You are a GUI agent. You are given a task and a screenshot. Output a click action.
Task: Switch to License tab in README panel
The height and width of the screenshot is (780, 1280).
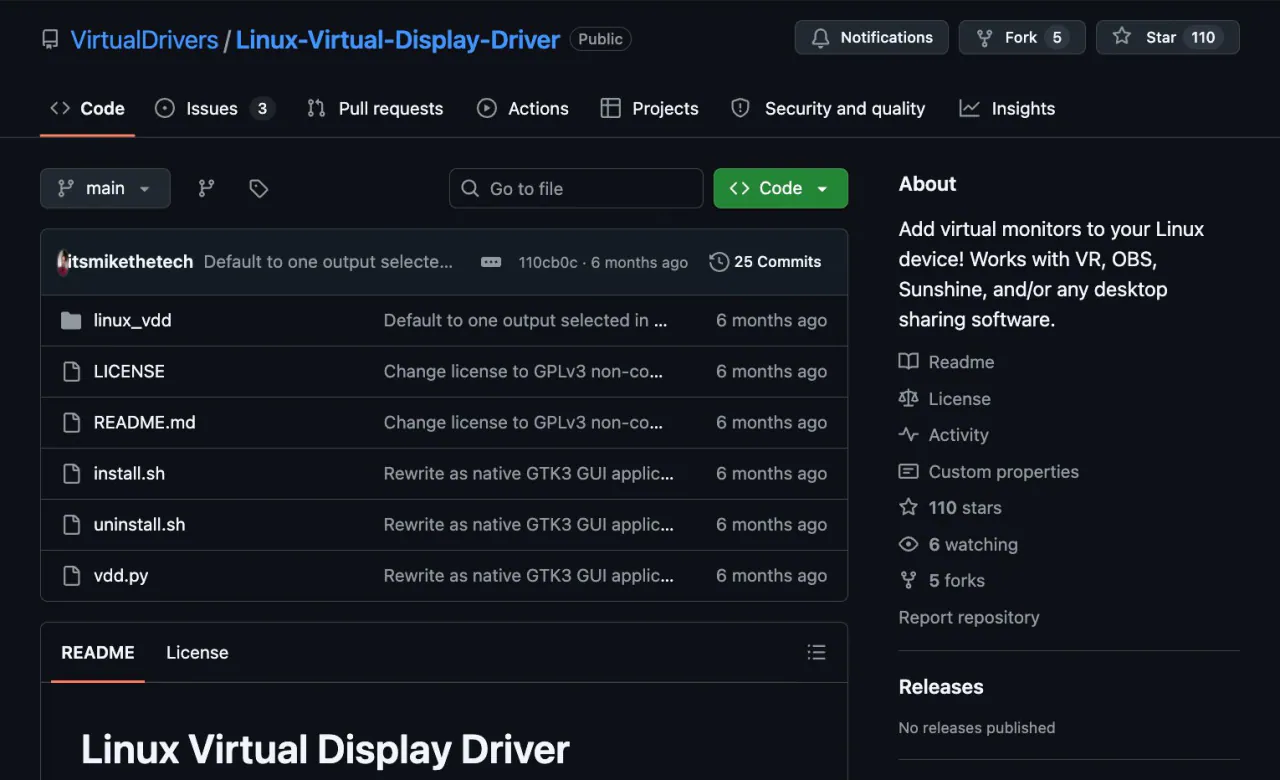pyautogui.click(x=197, y=652)
